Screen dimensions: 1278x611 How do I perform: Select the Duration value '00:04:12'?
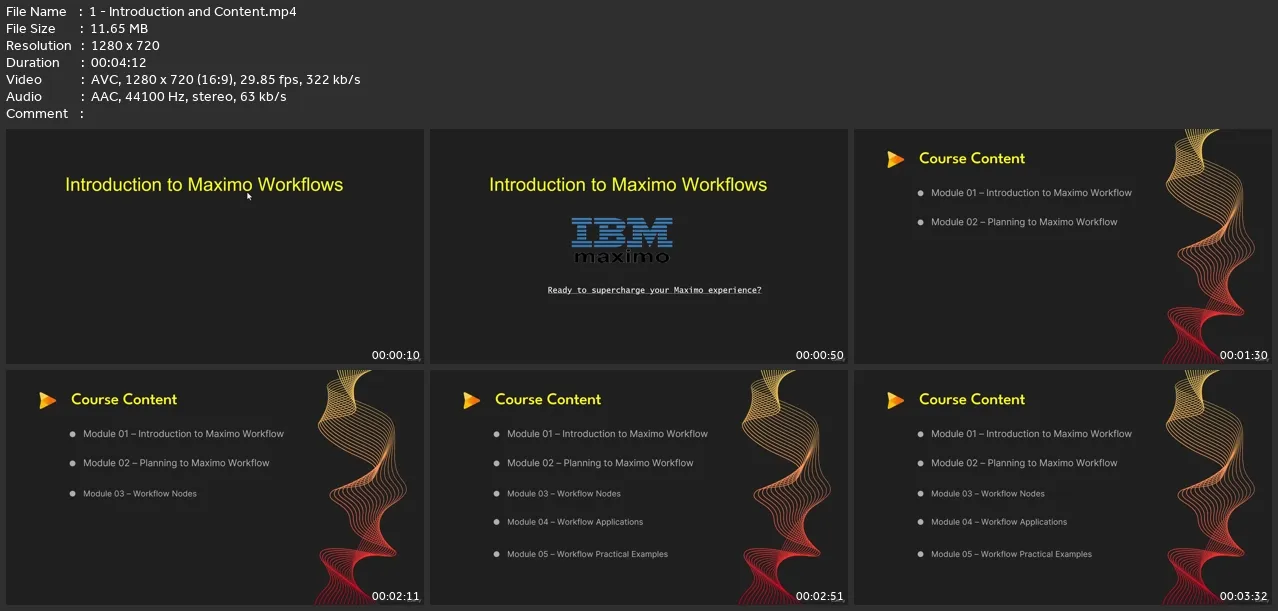119,62
